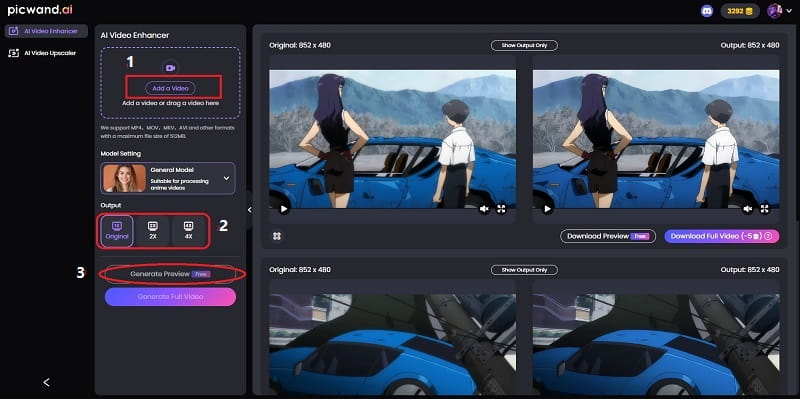Click Generate Full Video button
Image resolution: width=800 pixels, height=399 pixels.
click(170, 297)
